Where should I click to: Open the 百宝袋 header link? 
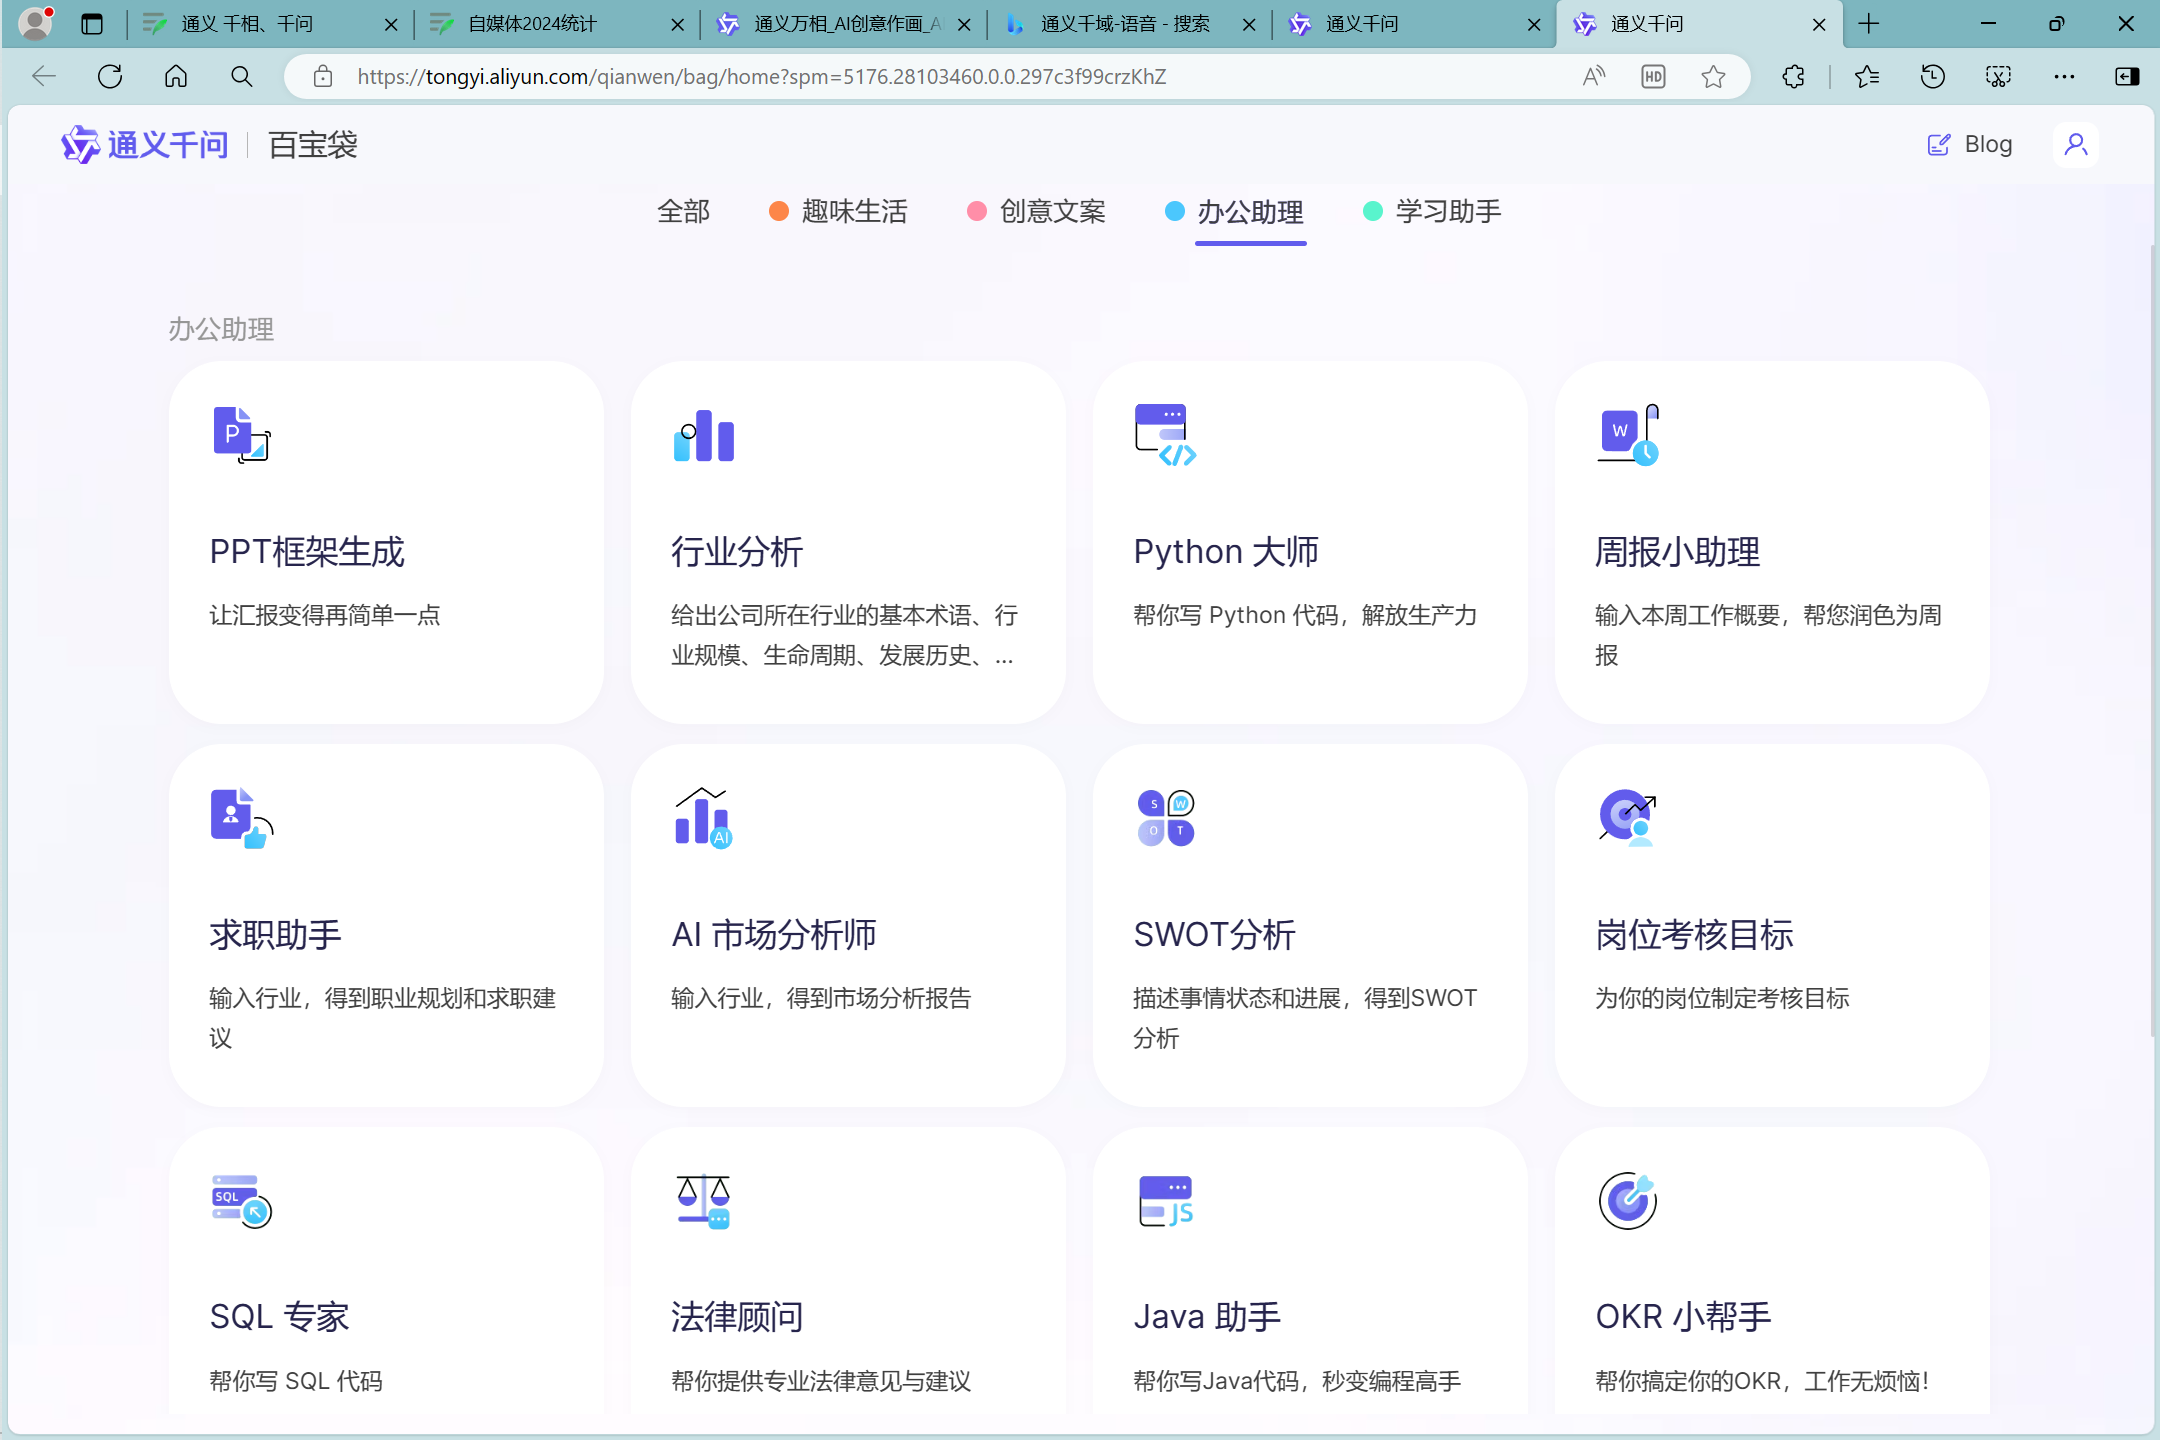pyautogui.click(x=312, y=145)
